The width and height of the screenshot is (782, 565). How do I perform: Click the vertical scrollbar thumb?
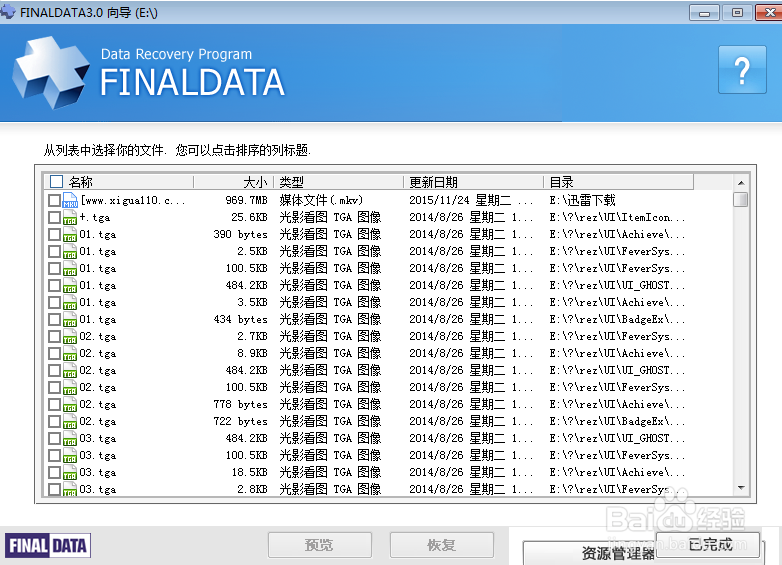pyautogui.click(x=741, y=199)
